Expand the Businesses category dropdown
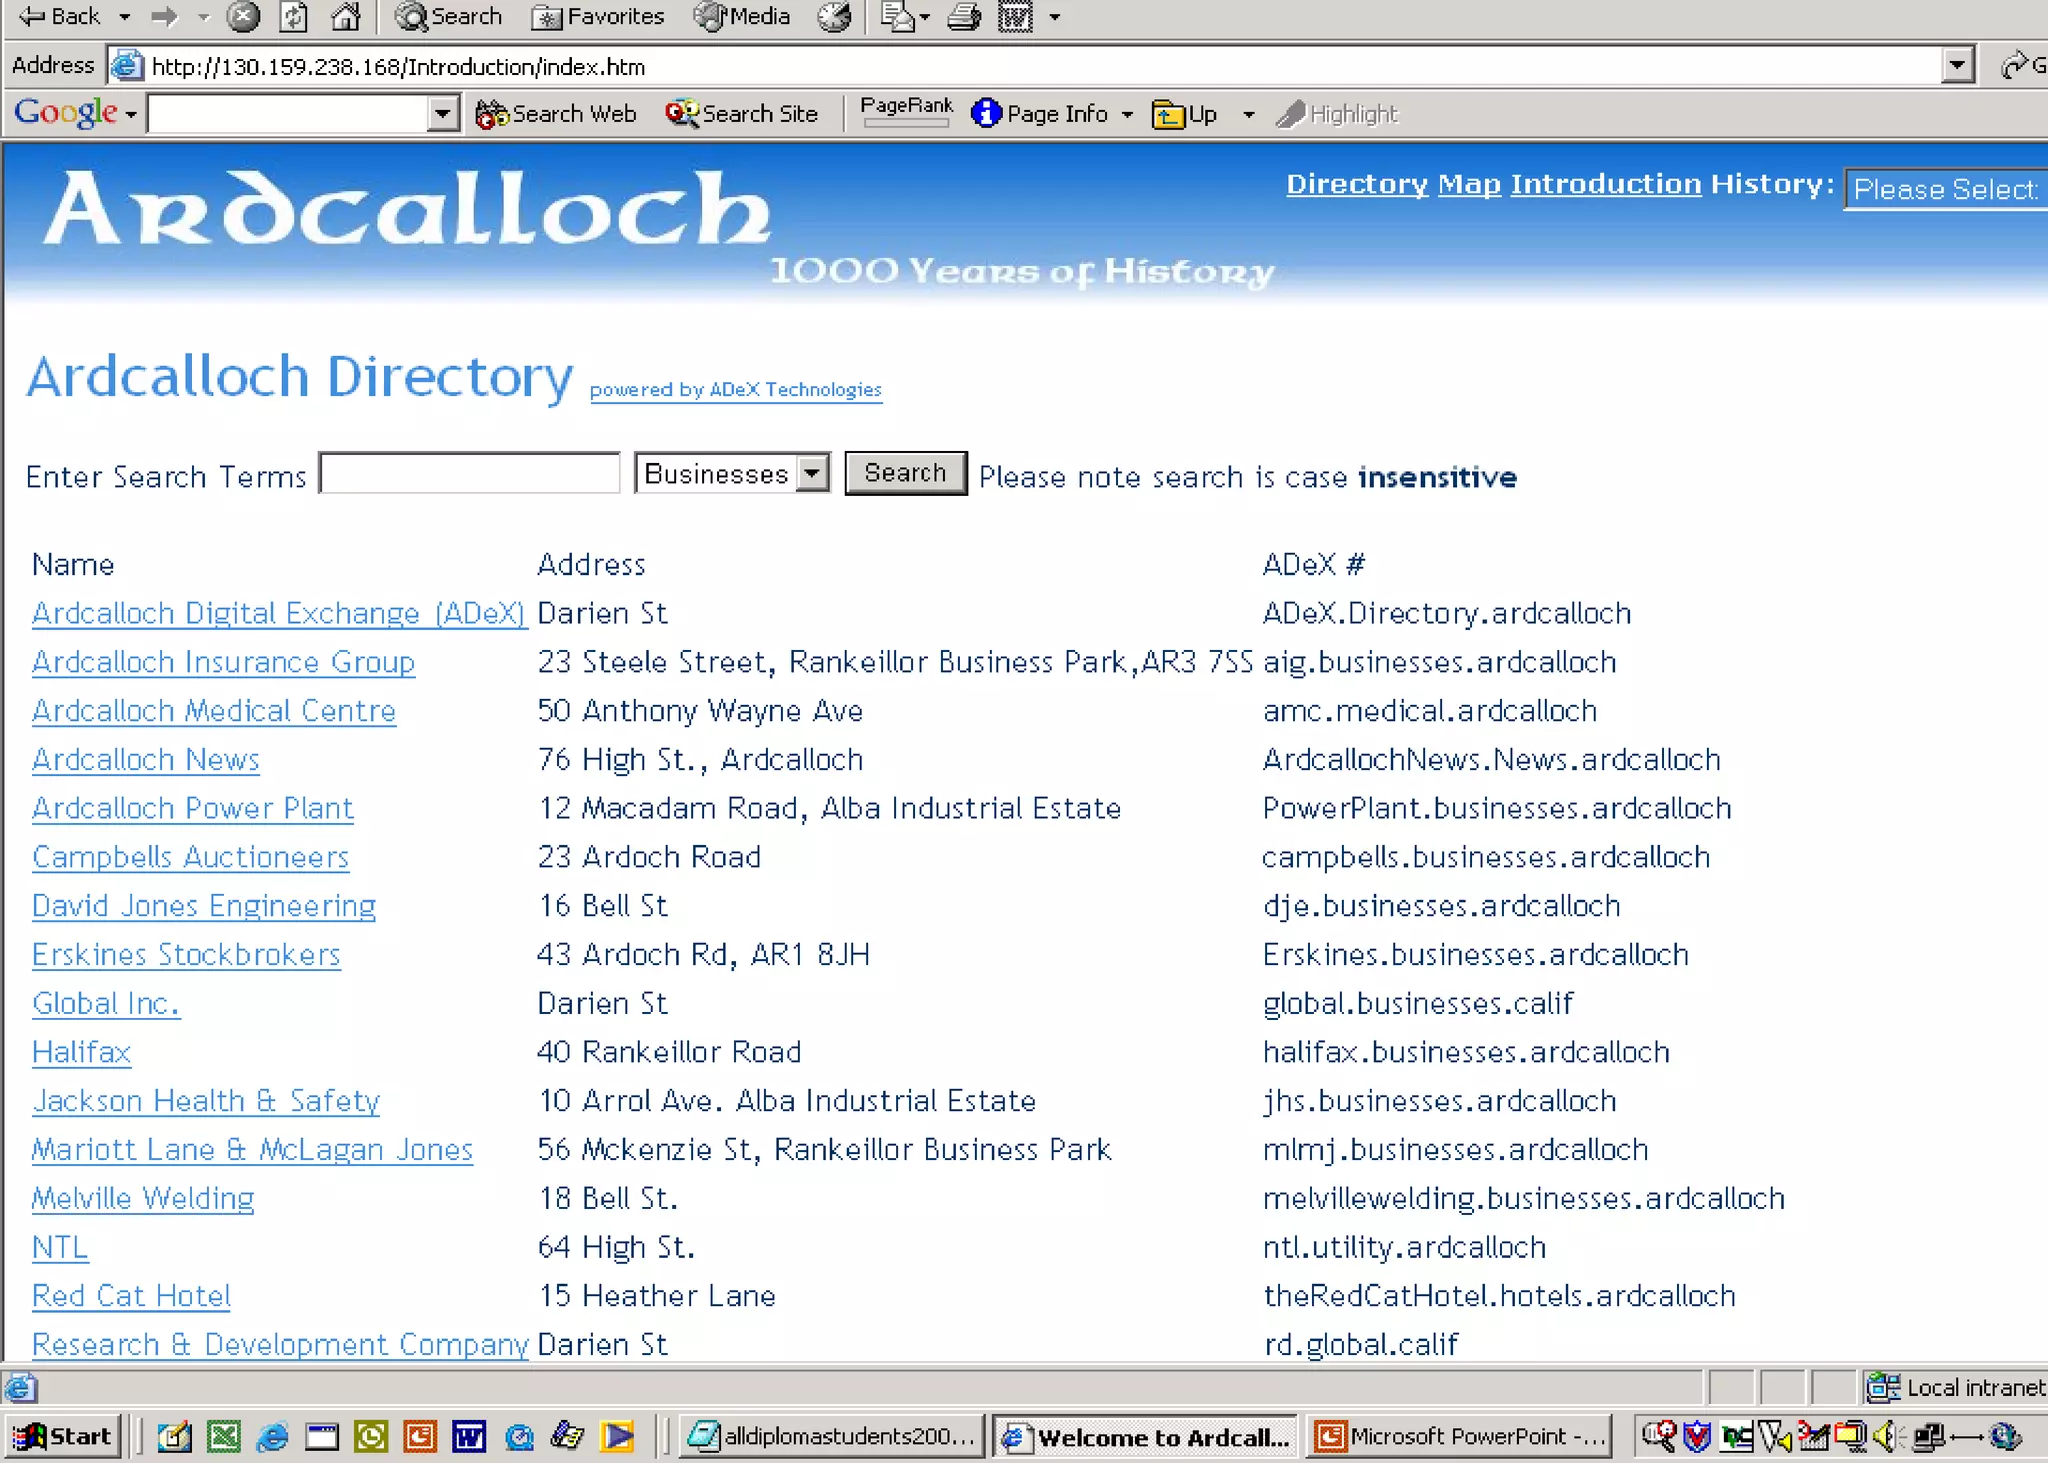 coord(814,473)
